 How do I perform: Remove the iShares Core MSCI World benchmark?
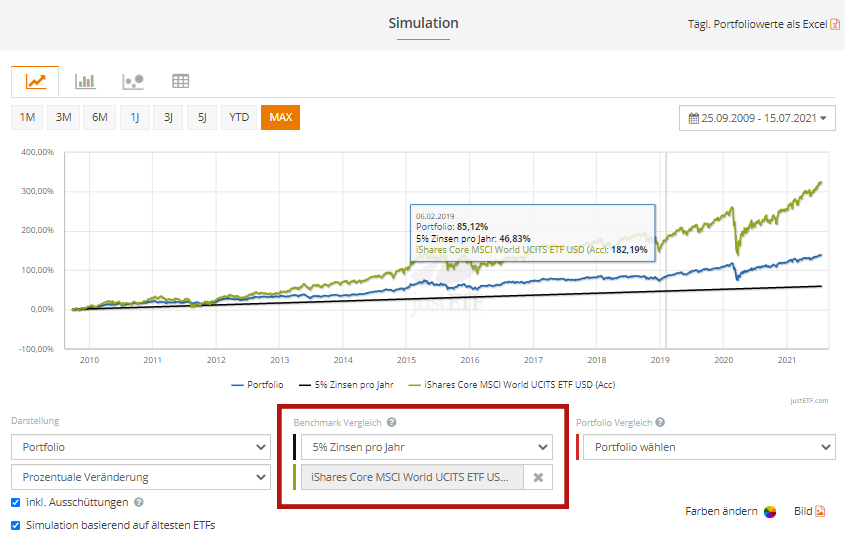(538, 478)
